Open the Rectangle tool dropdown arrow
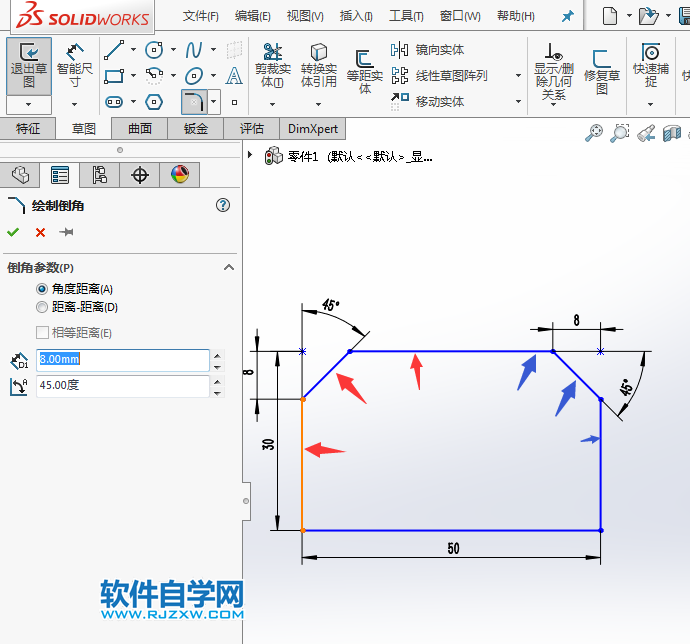The width and height of the screenshot is (690, 644). point(133,76)
